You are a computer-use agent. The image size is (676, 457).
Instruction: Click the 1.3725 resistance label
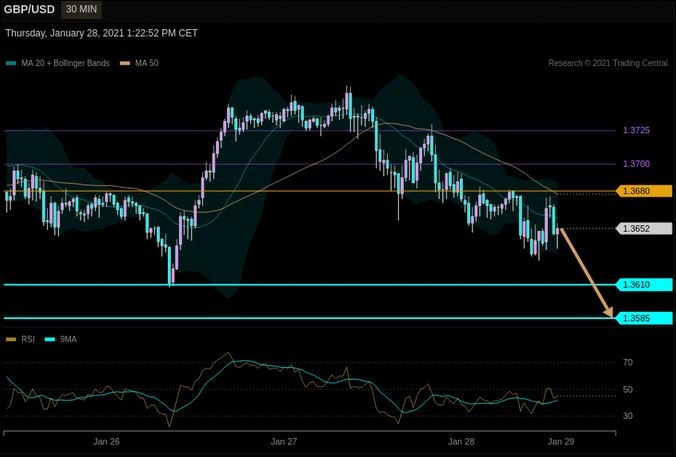point(636,130)
